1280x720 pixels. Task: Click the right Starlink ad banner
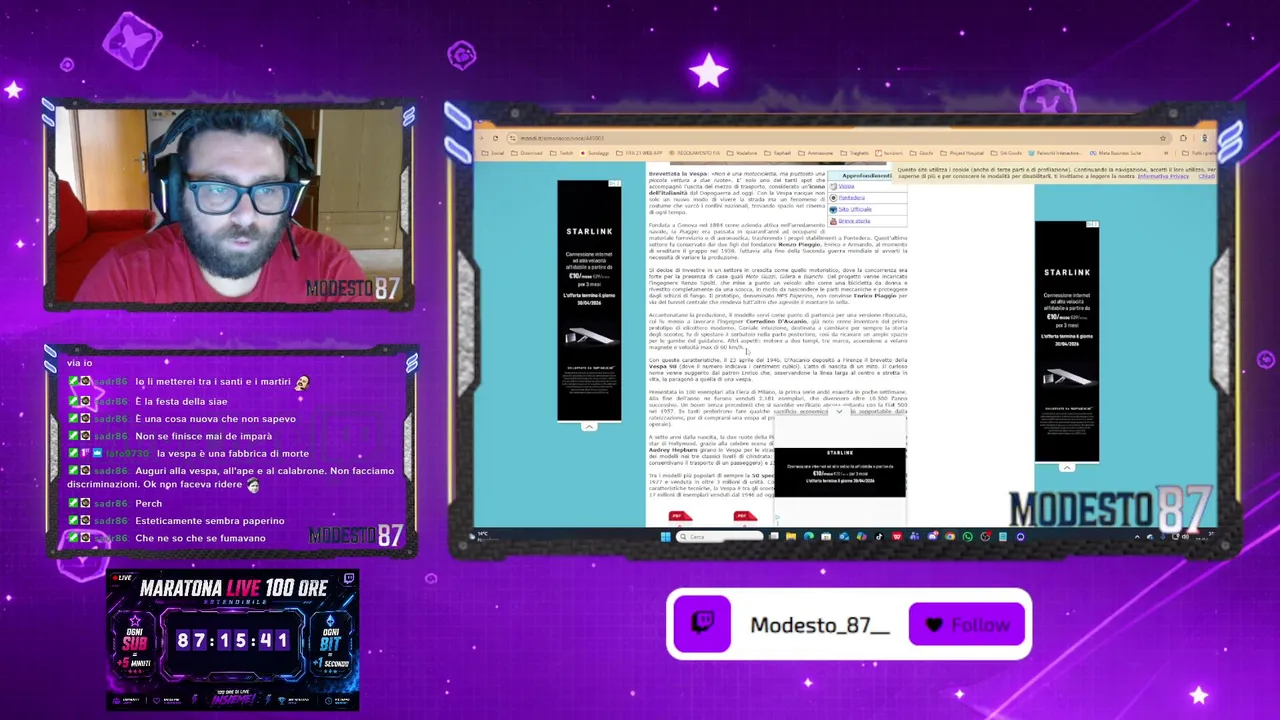[1067, 342]
